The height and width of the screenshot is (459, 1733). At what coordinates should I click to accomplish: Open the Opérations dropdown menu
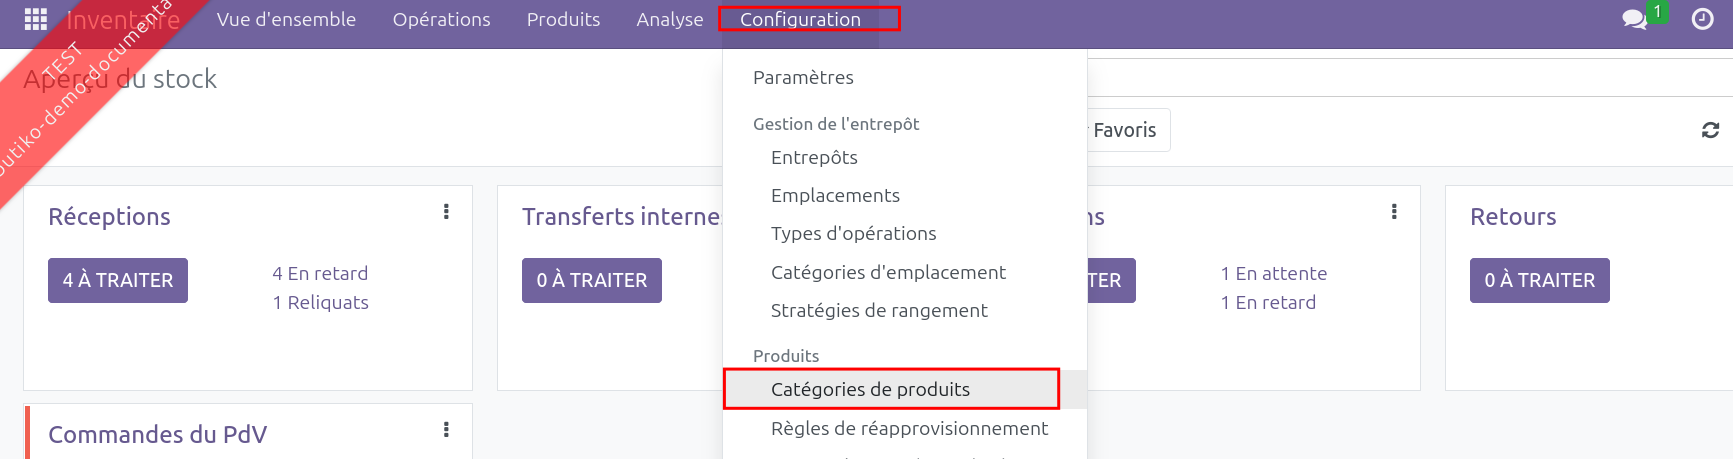click(441, 19)
